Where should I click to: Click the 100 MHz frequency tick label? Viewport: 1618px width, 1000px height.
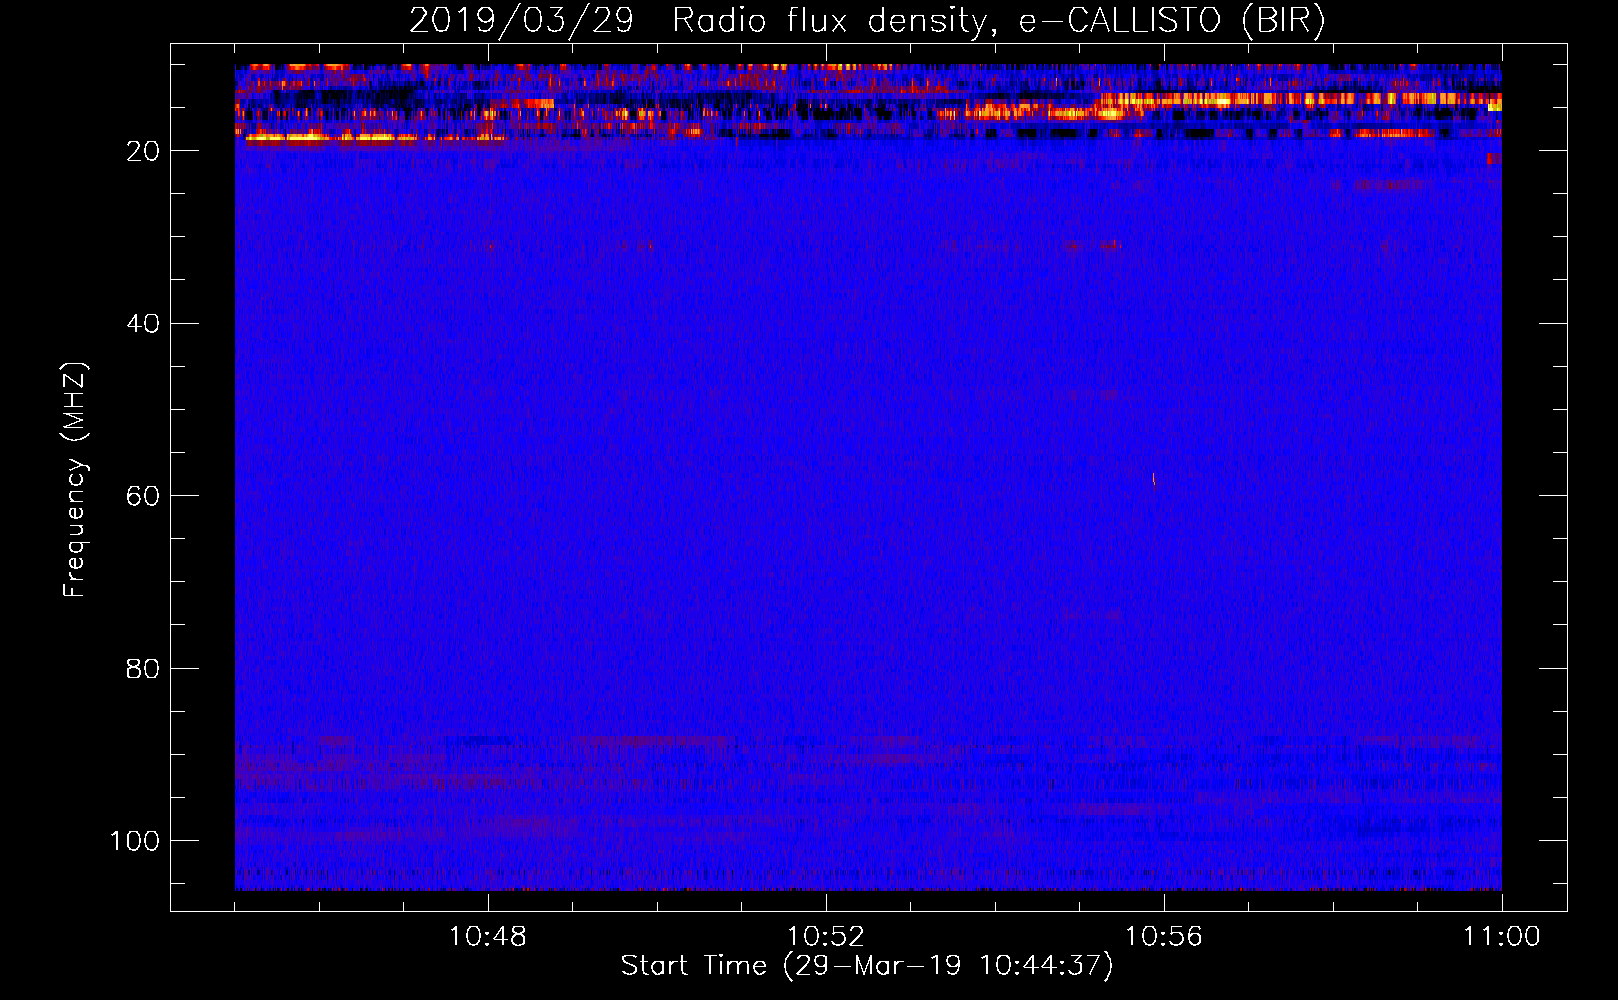coord(135,841)
